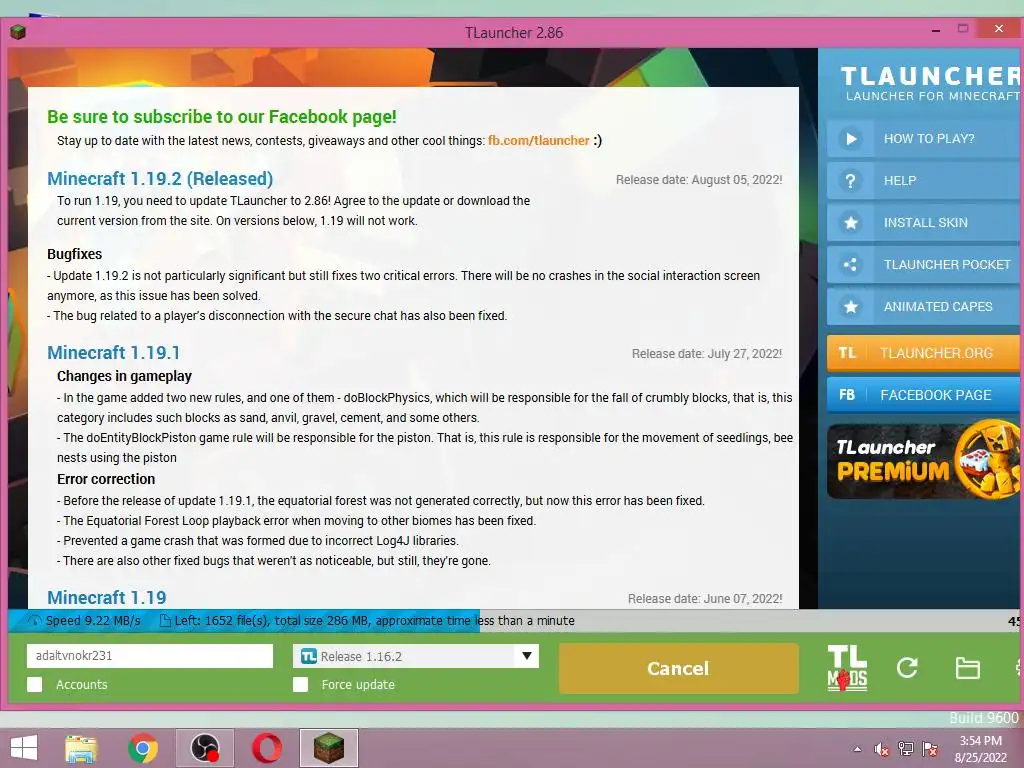Open File Explorer from the taskbar
Image resolution: width=1024 pixels, height=768 pixels.
(x=81, y=748)
